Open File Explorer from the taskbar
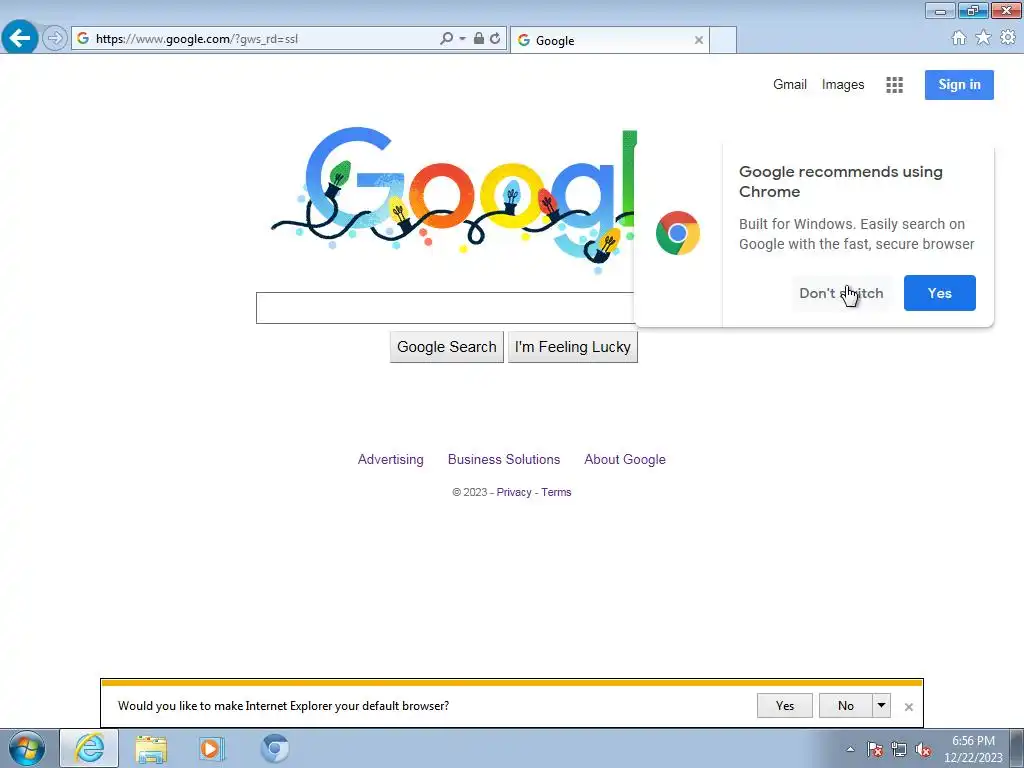This screenshot has width=1024, height=768. click(x=151, y=748)
